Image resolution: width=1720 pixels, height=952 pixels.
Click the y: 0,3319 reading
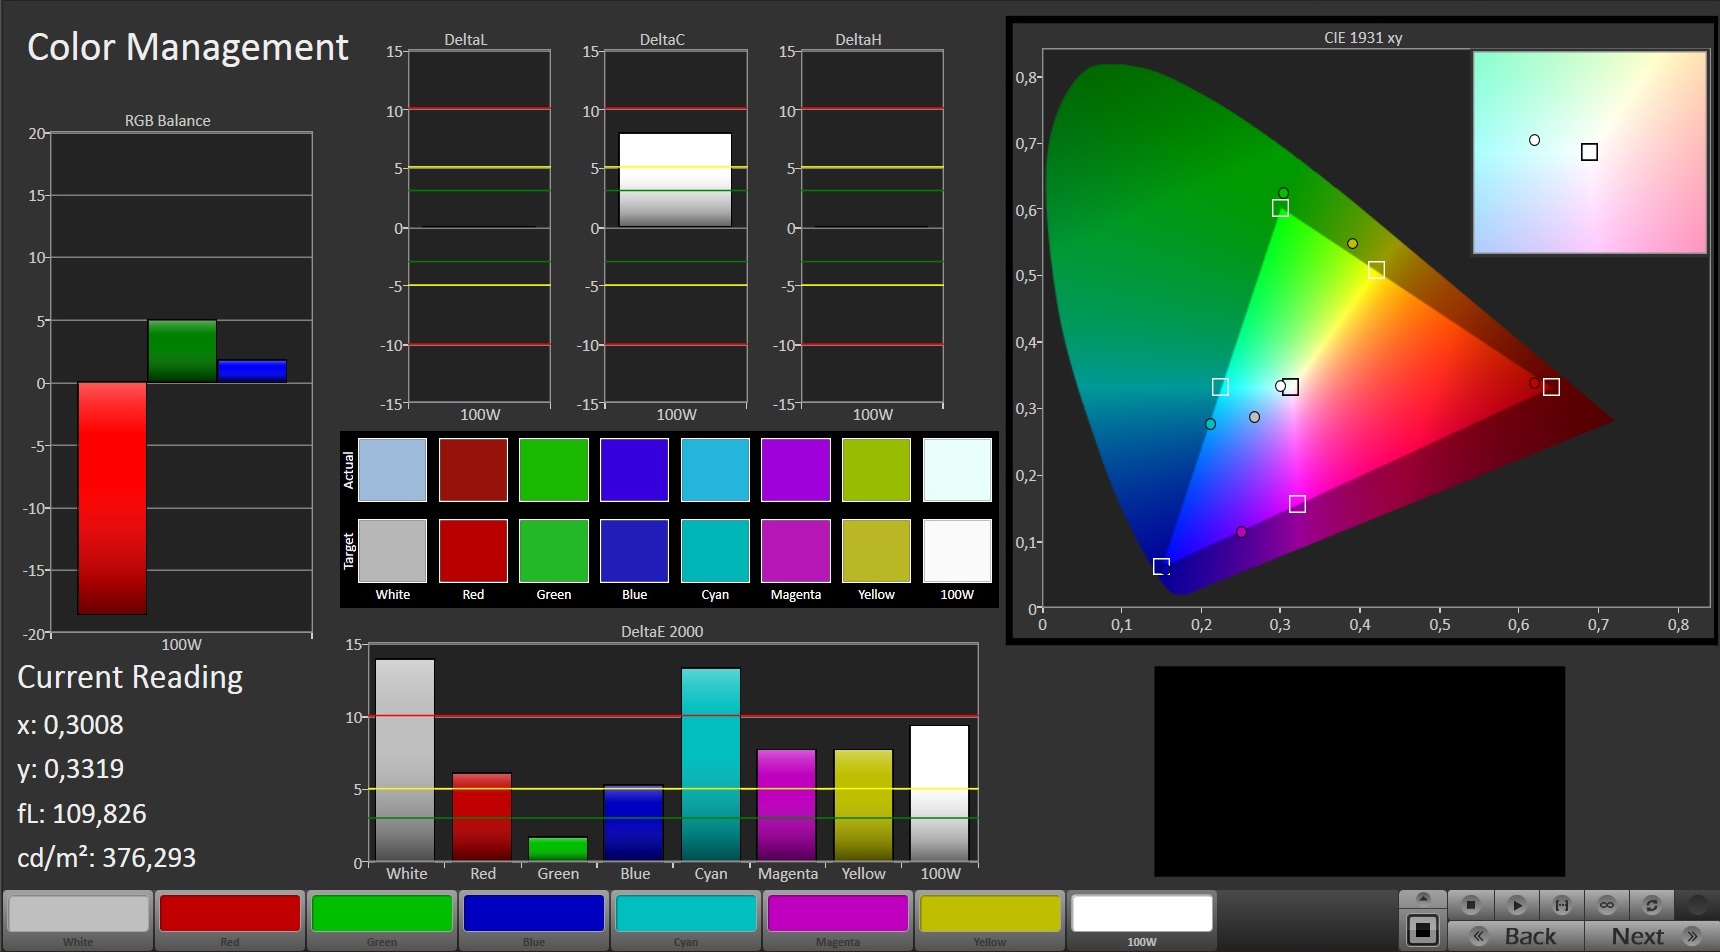coord(70,769)
